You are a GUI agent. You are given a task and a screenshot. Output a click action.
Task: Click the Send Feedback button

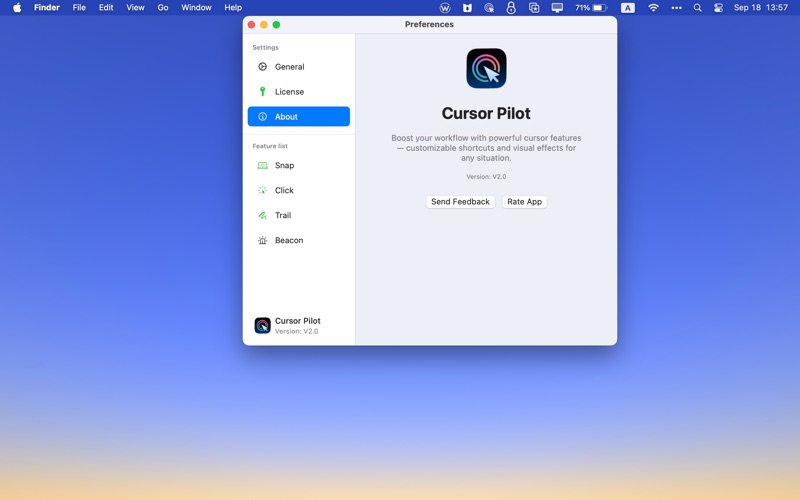point(460,202)
